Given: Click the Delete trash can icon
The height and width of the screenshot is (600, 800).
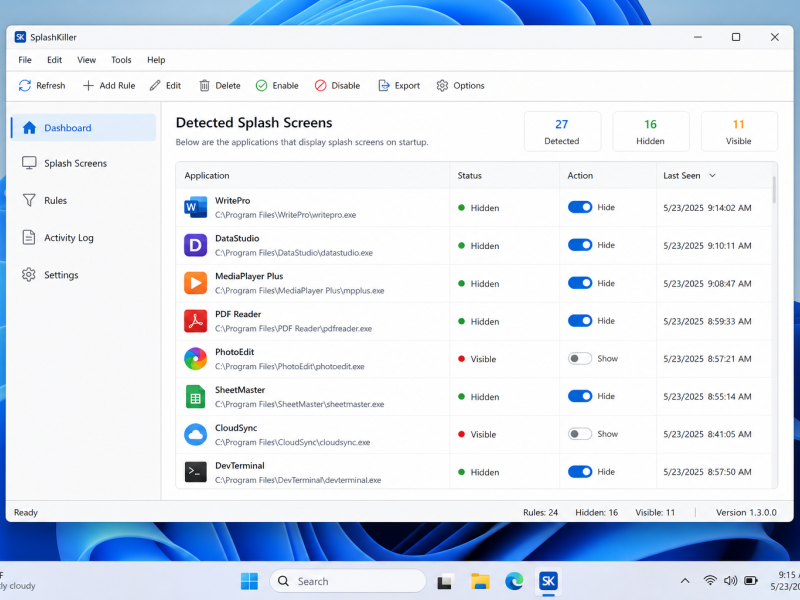Looking at the screenshot, I should point(204,86).
